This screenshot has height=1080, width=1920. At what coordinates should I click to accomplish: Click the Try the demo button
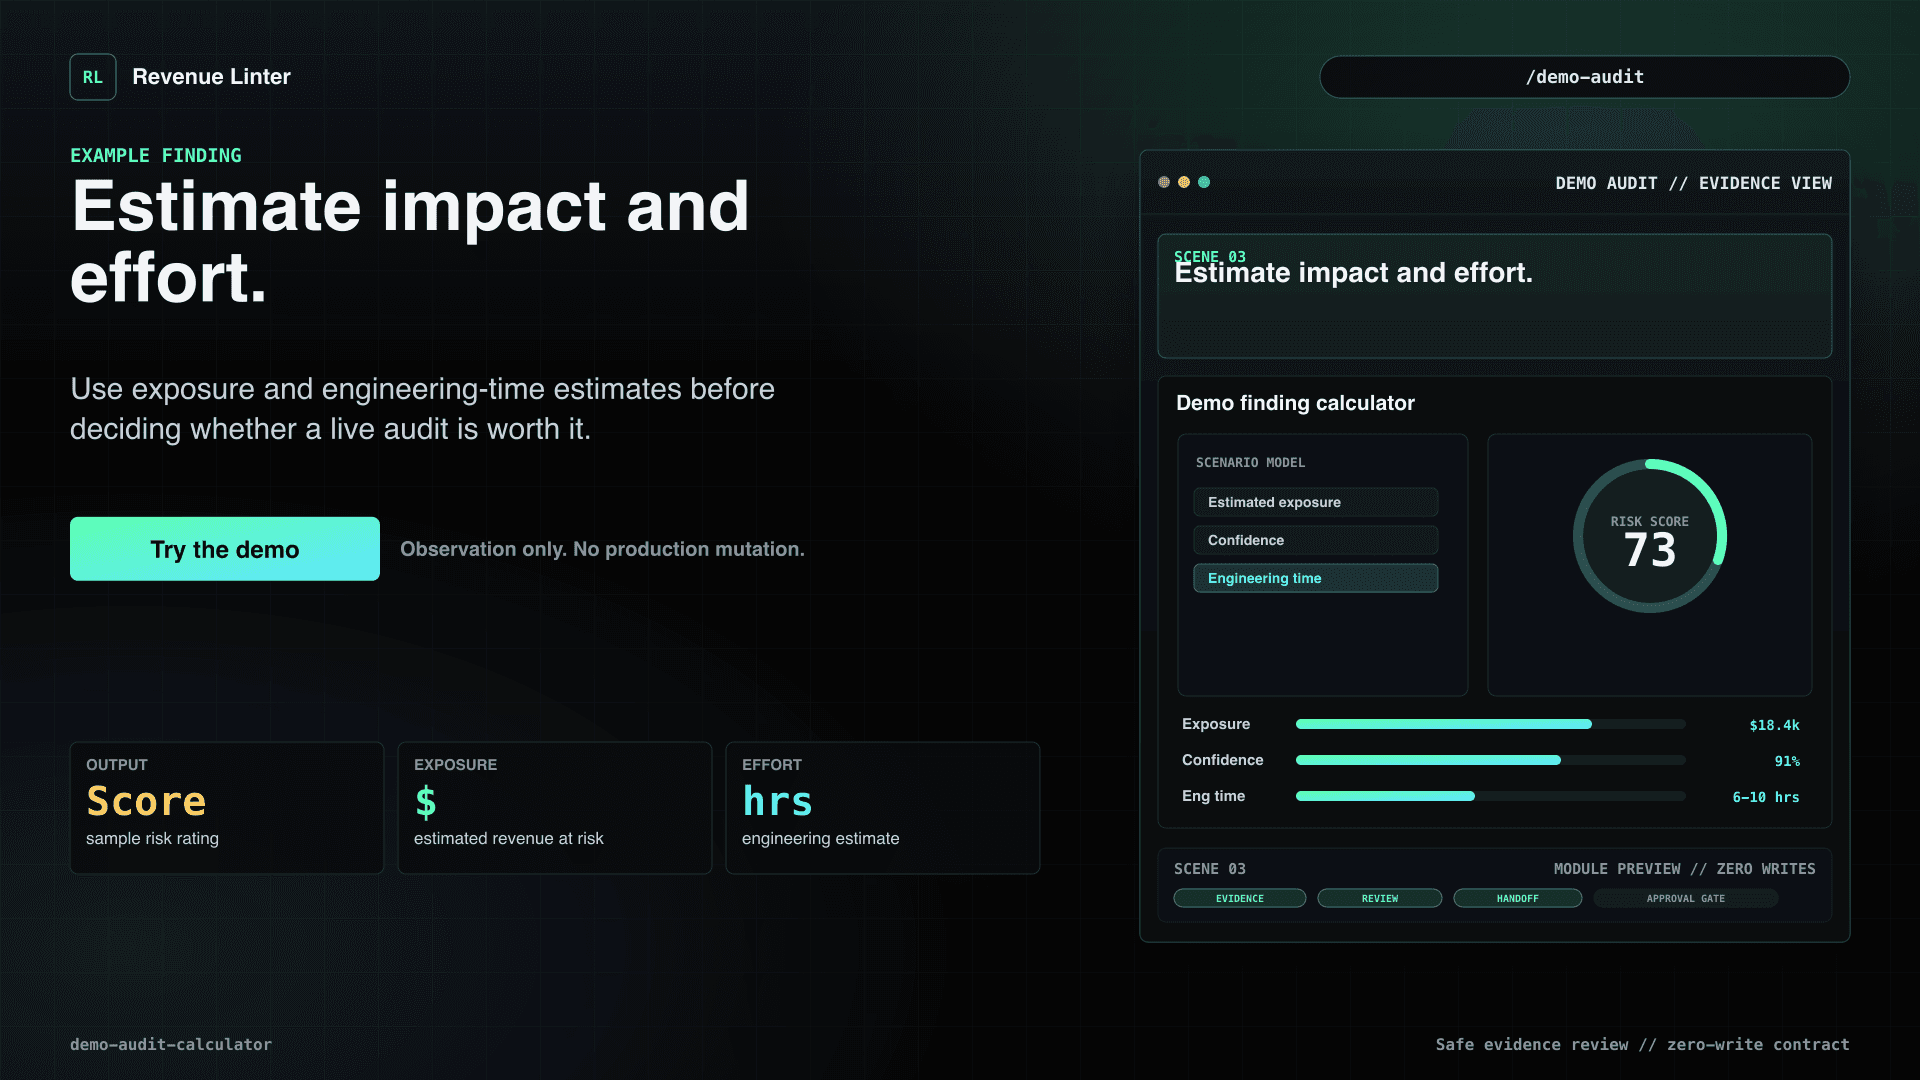(225, 549)
